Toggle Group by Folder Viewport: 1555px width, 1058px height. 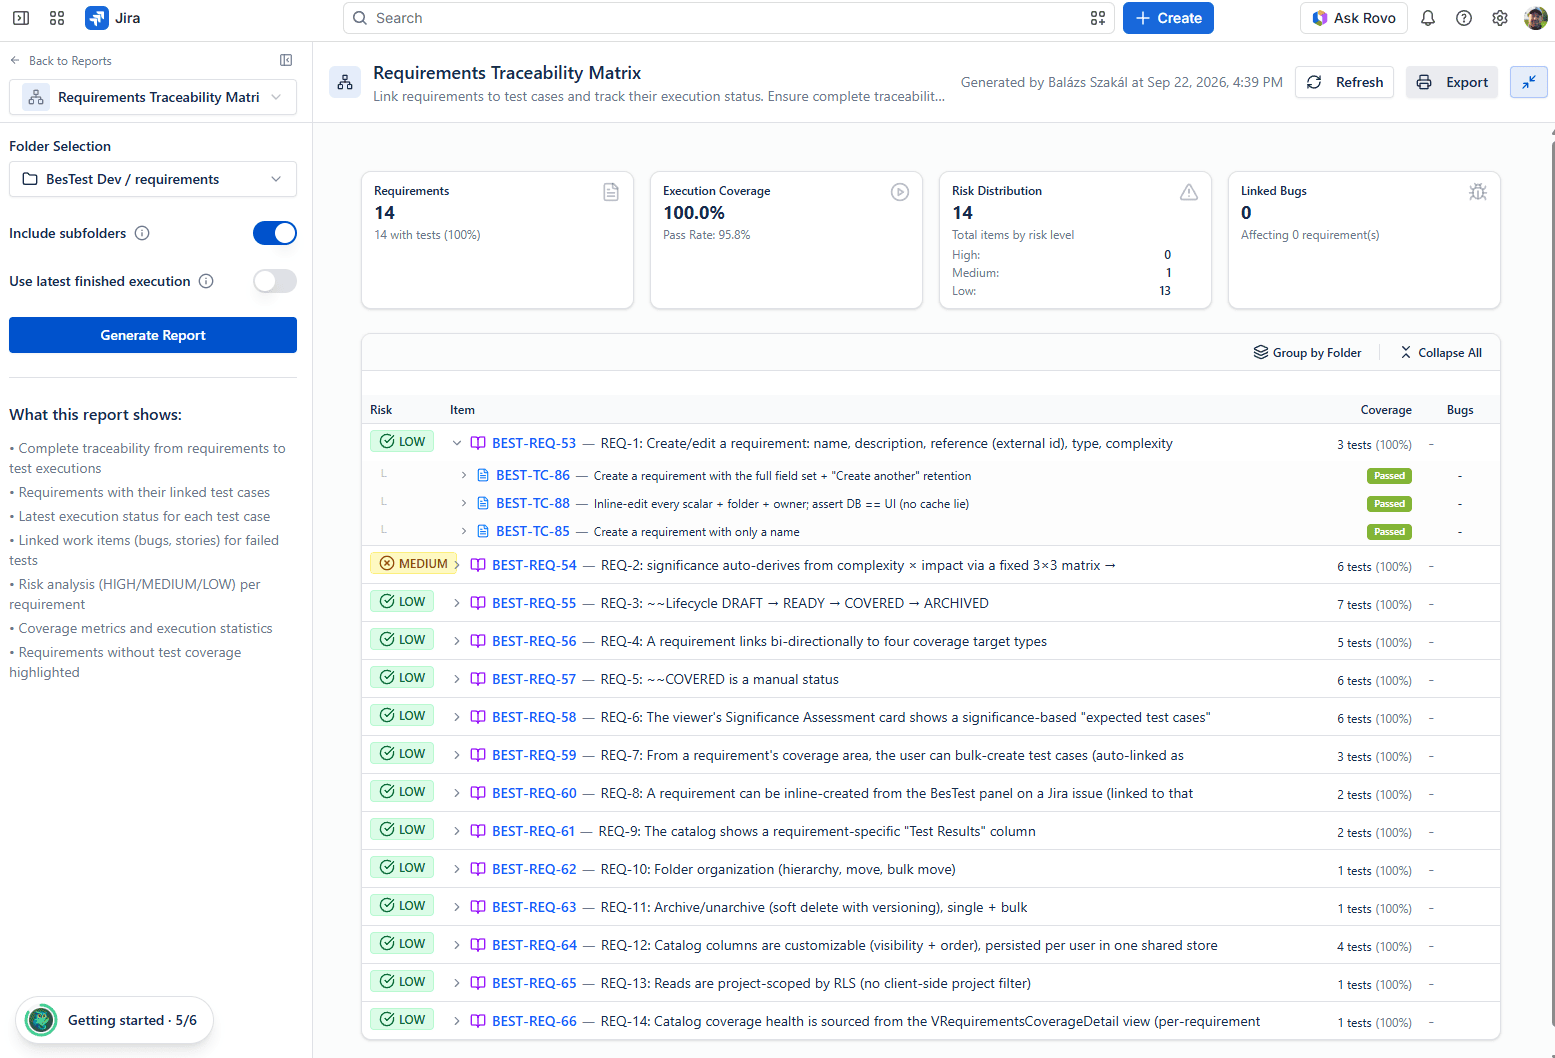point(1307,353)
